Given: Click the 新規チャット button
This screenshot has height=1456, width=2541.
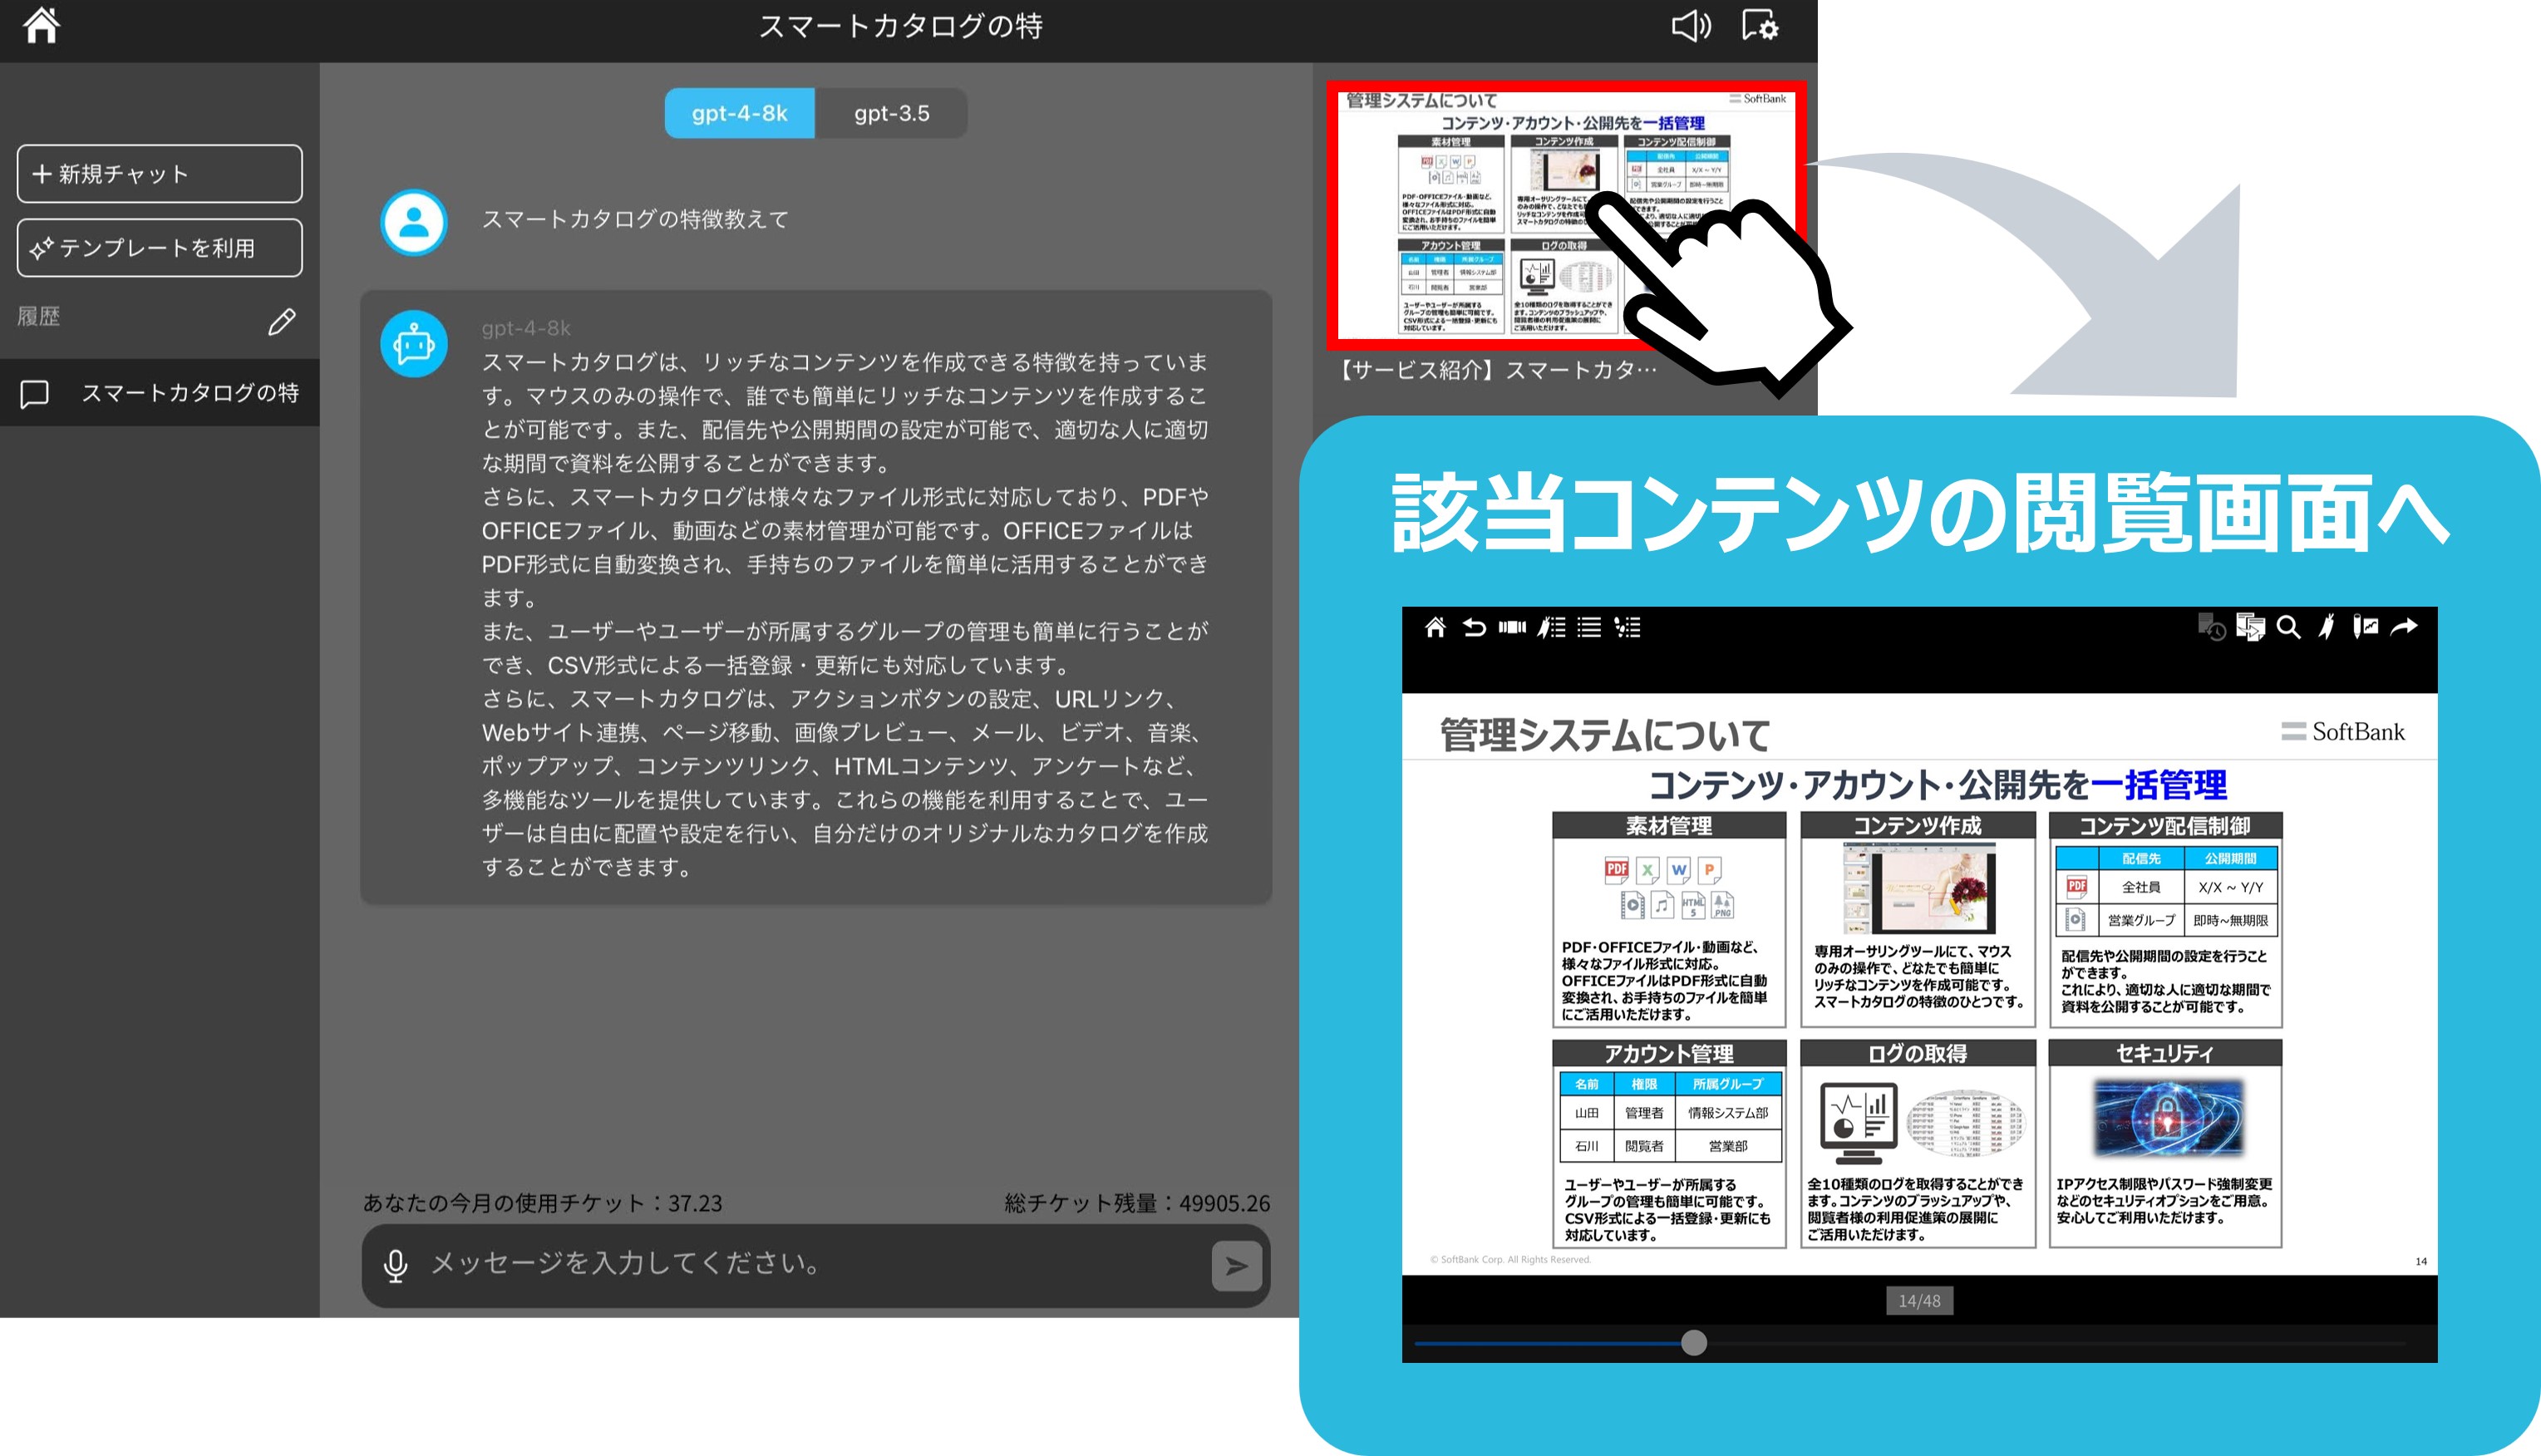Looking at the screenshot, I should [x=160, y=174].
